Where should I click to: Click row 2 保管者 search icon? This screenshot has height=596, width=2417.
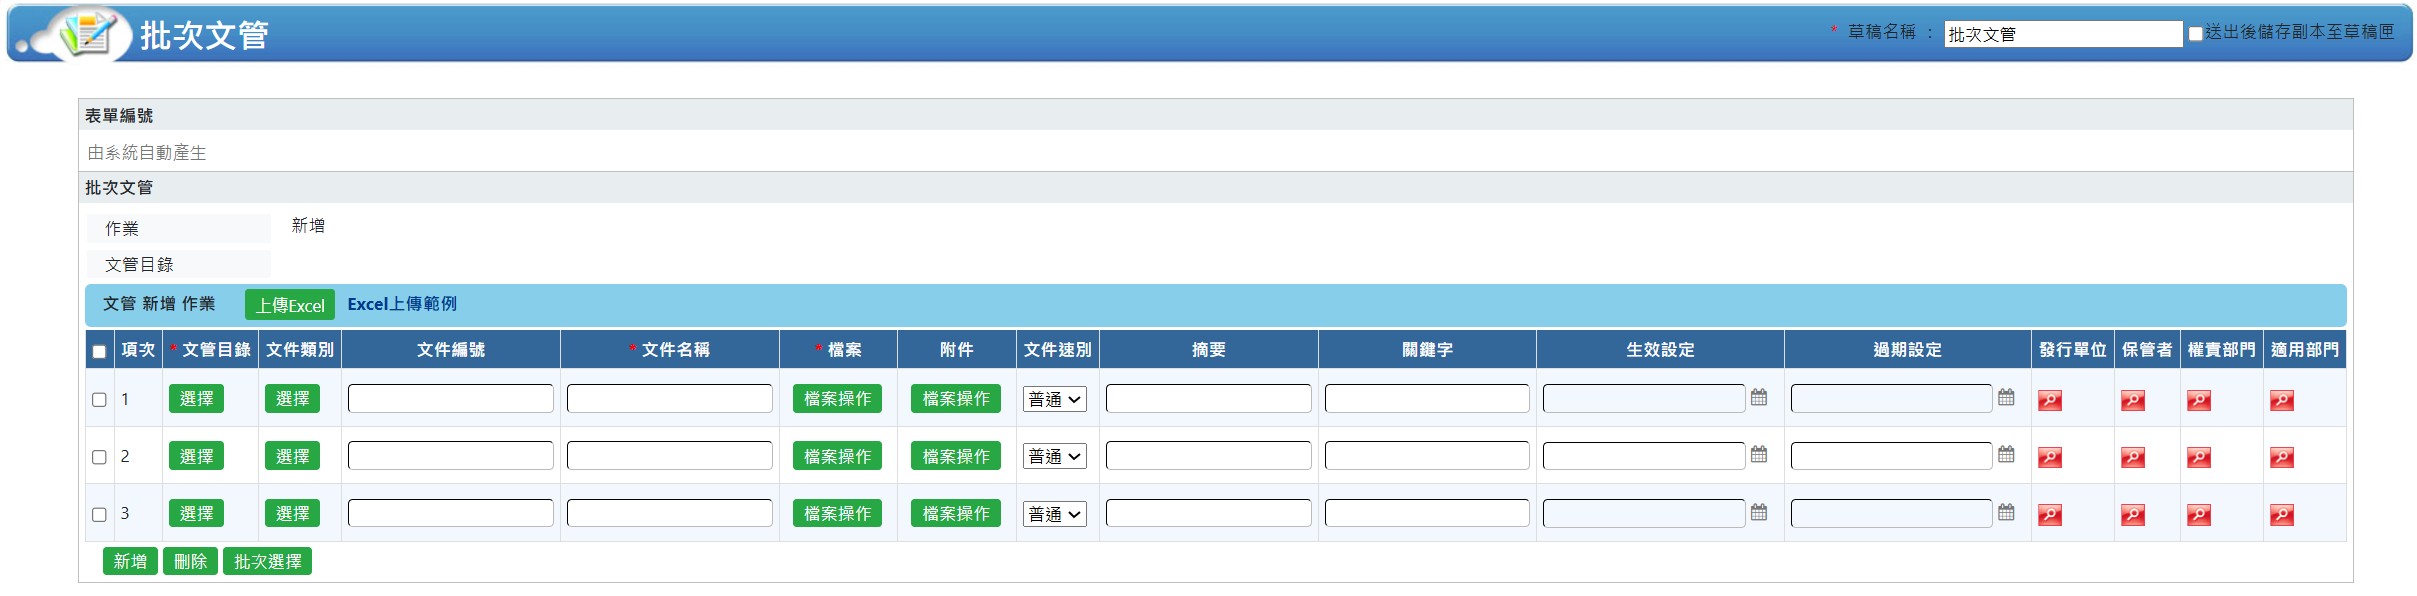tap(2133, 458)
